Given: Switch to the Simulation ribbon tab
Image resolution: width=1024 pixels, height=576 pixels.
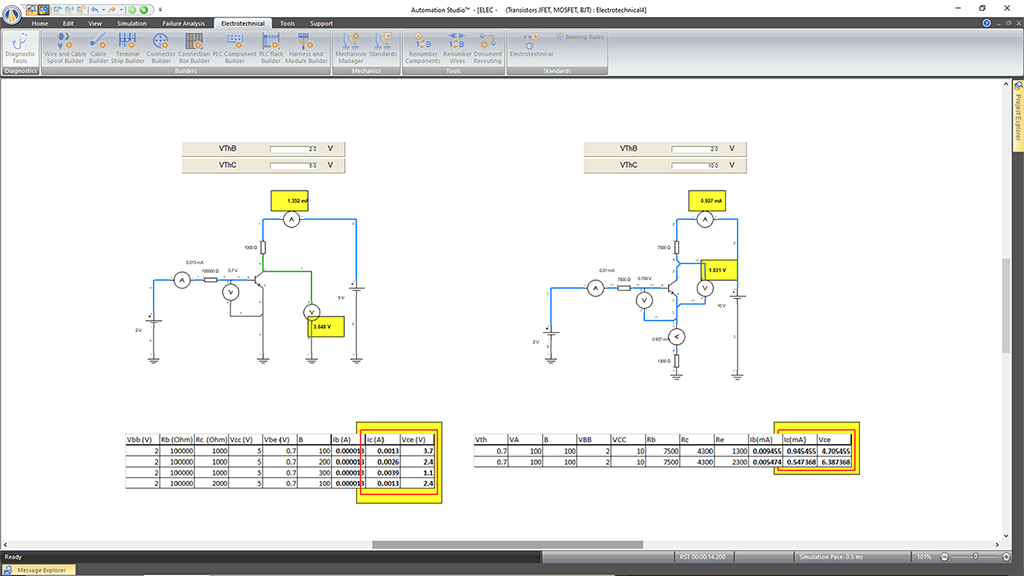Looking at the screenshot, I should pos(131,22).
